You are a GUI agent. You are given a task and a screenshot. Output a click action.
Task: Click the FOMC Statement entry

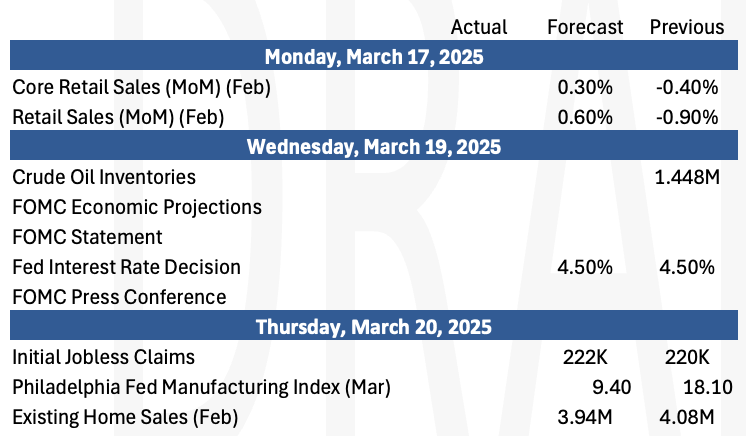pyautogui.click(x=87, y=237)
